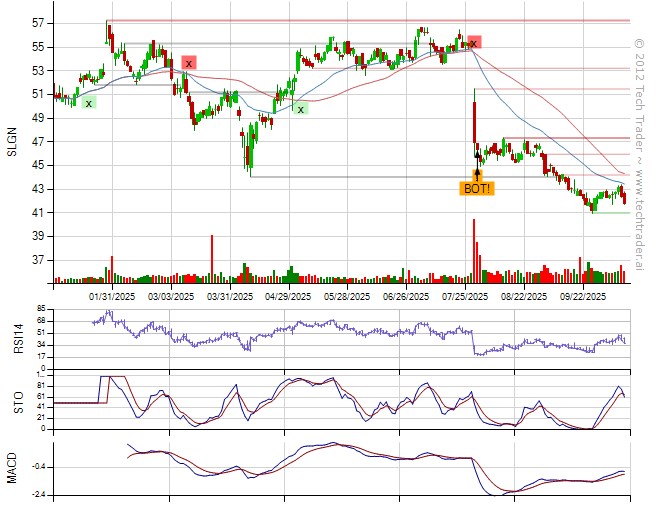
Task: Click the orange BOT! marker
Action: coord(477,188)
